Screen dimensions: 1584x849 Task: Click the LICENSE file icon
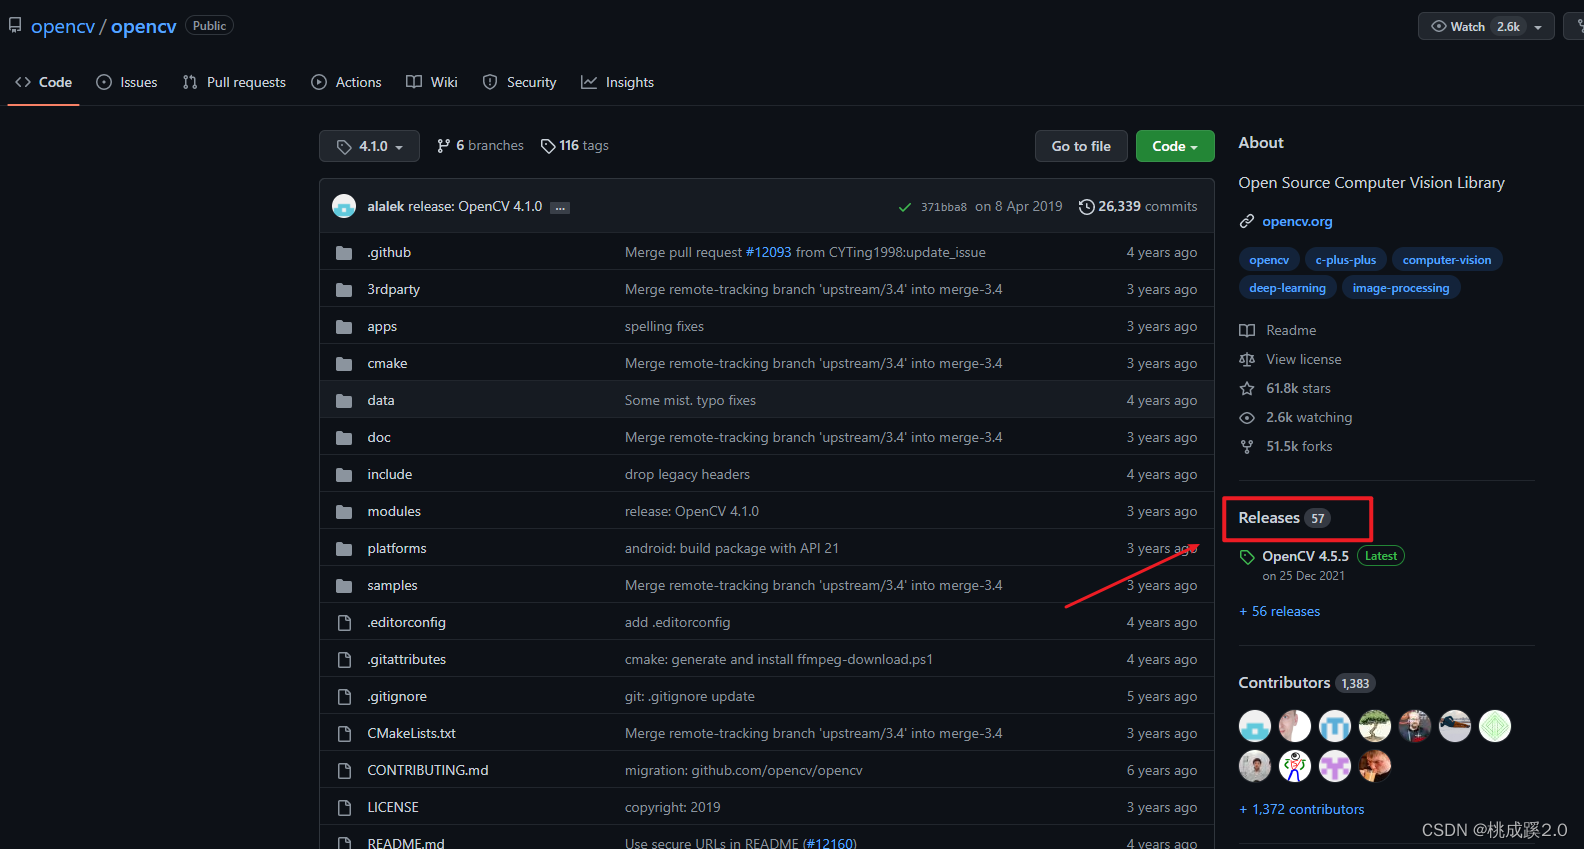[x=344, y=808]
